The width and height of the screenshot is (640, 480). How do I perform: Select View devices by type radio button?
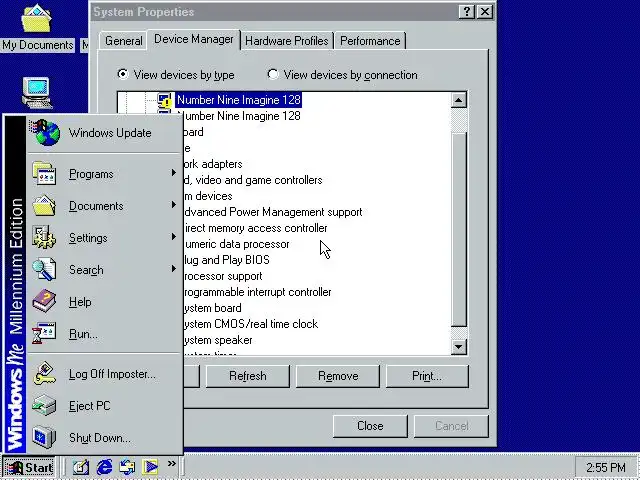[122, 74]
